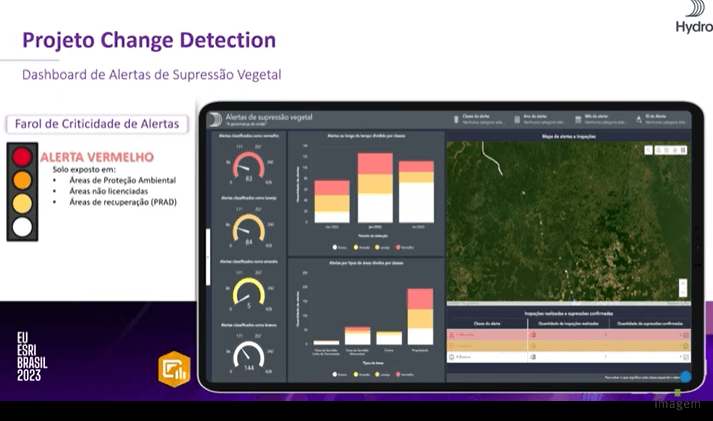Click the Farol de Criticidade de Alertas label
Image resolution: width=713 pixels, height=421 pixels.
click(x=97, y=125)
